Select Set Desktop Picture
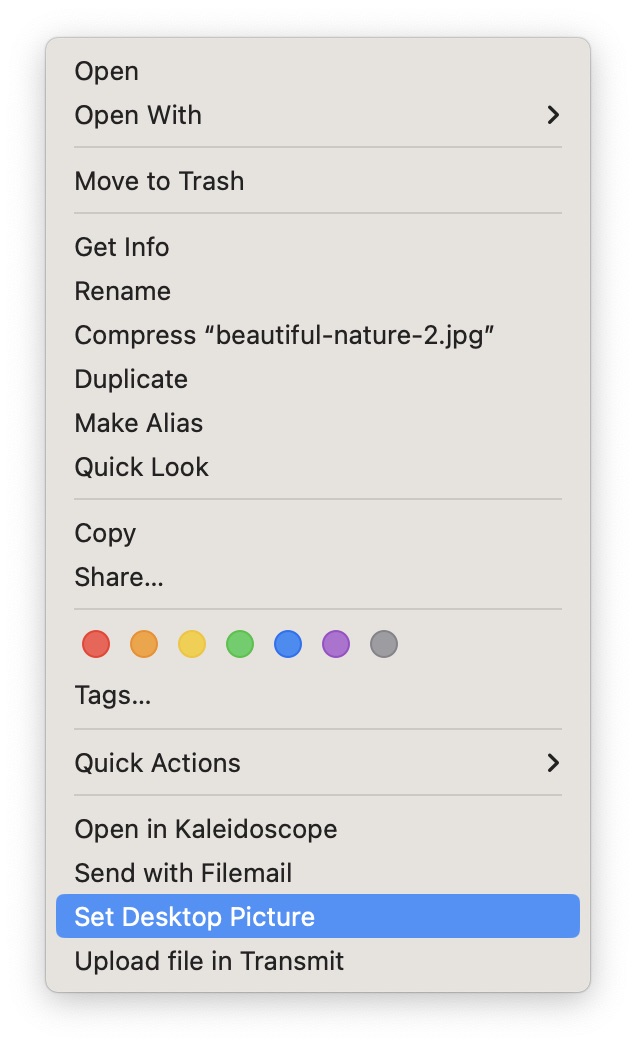636x1046 pixels. pos(195,917)
